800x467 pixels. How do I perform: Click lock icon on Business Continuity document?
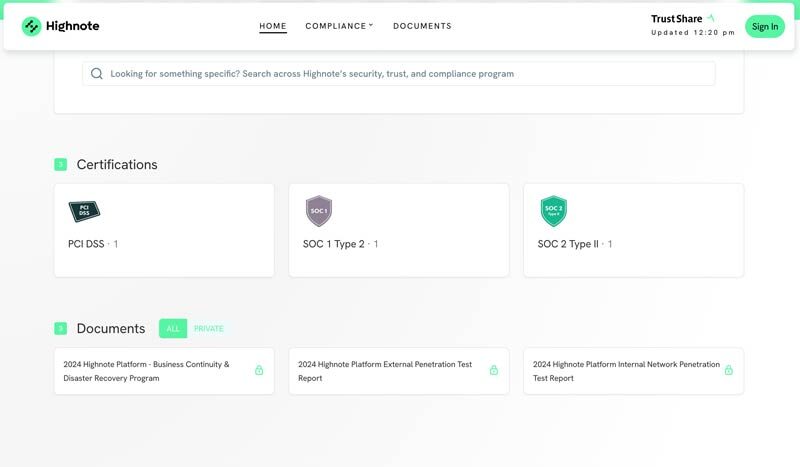pyautogui.click(x=259, y=370)
